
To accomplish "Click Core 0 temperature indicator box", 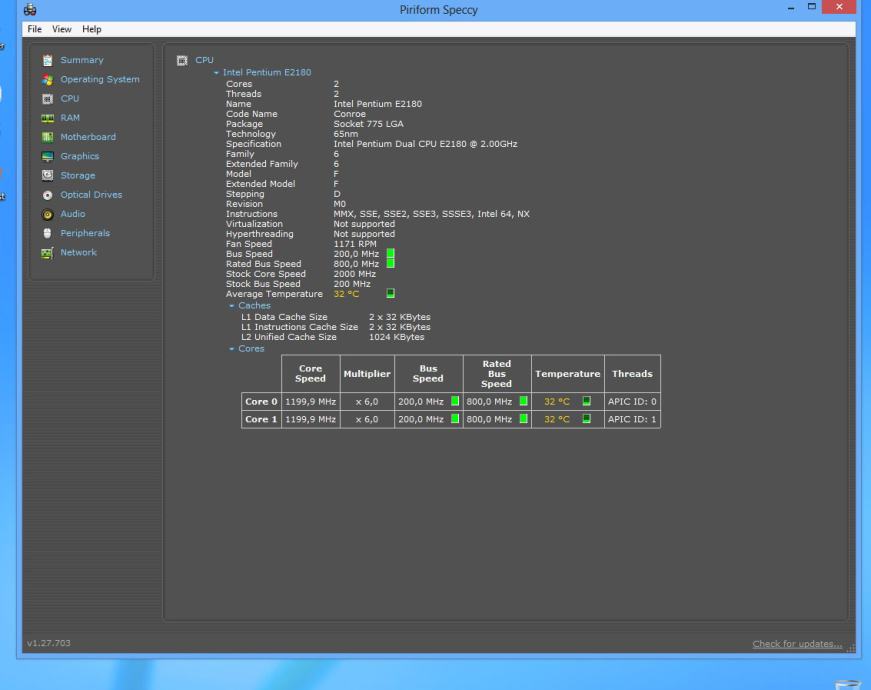I will tap(586, 401).
